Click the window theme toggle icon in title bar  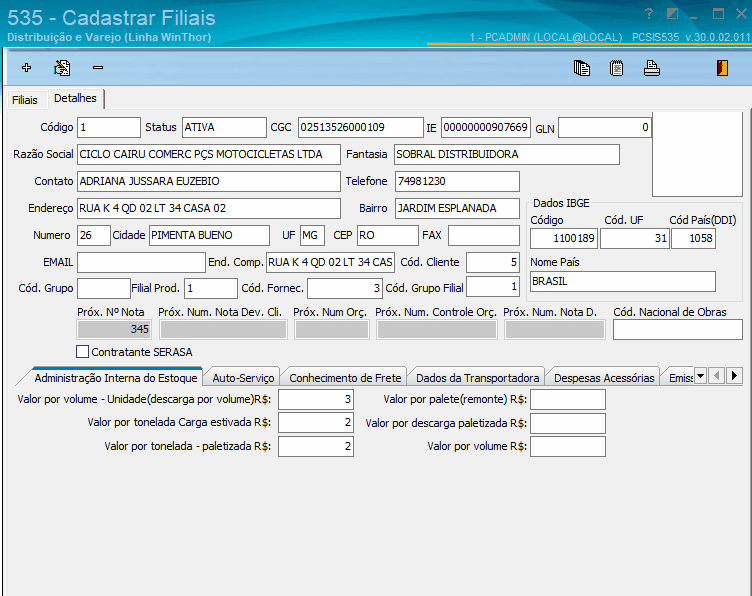click(x=672, y=14)
